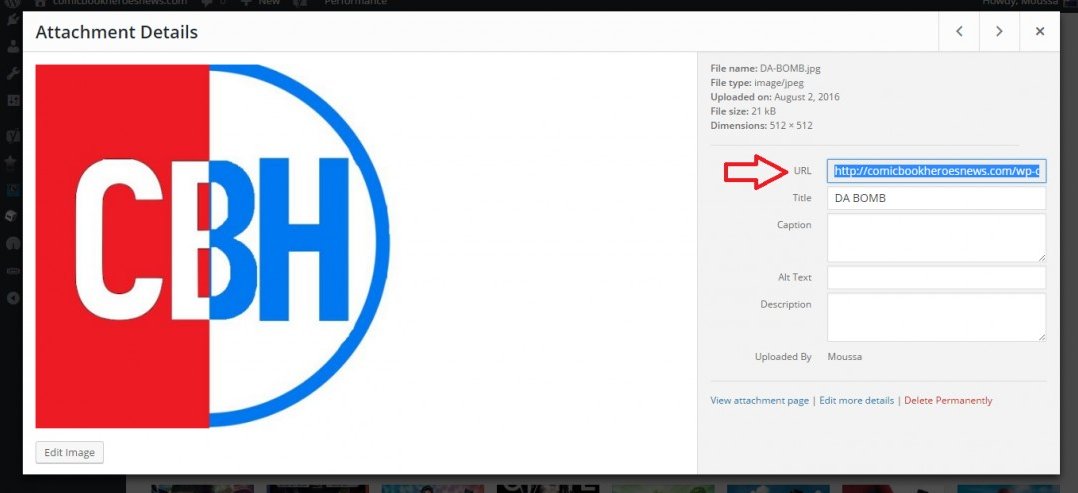Open Yoast SEO icon in WordPress sidebar
Viewport: 1078px width, 493px height.
(12, 135)
